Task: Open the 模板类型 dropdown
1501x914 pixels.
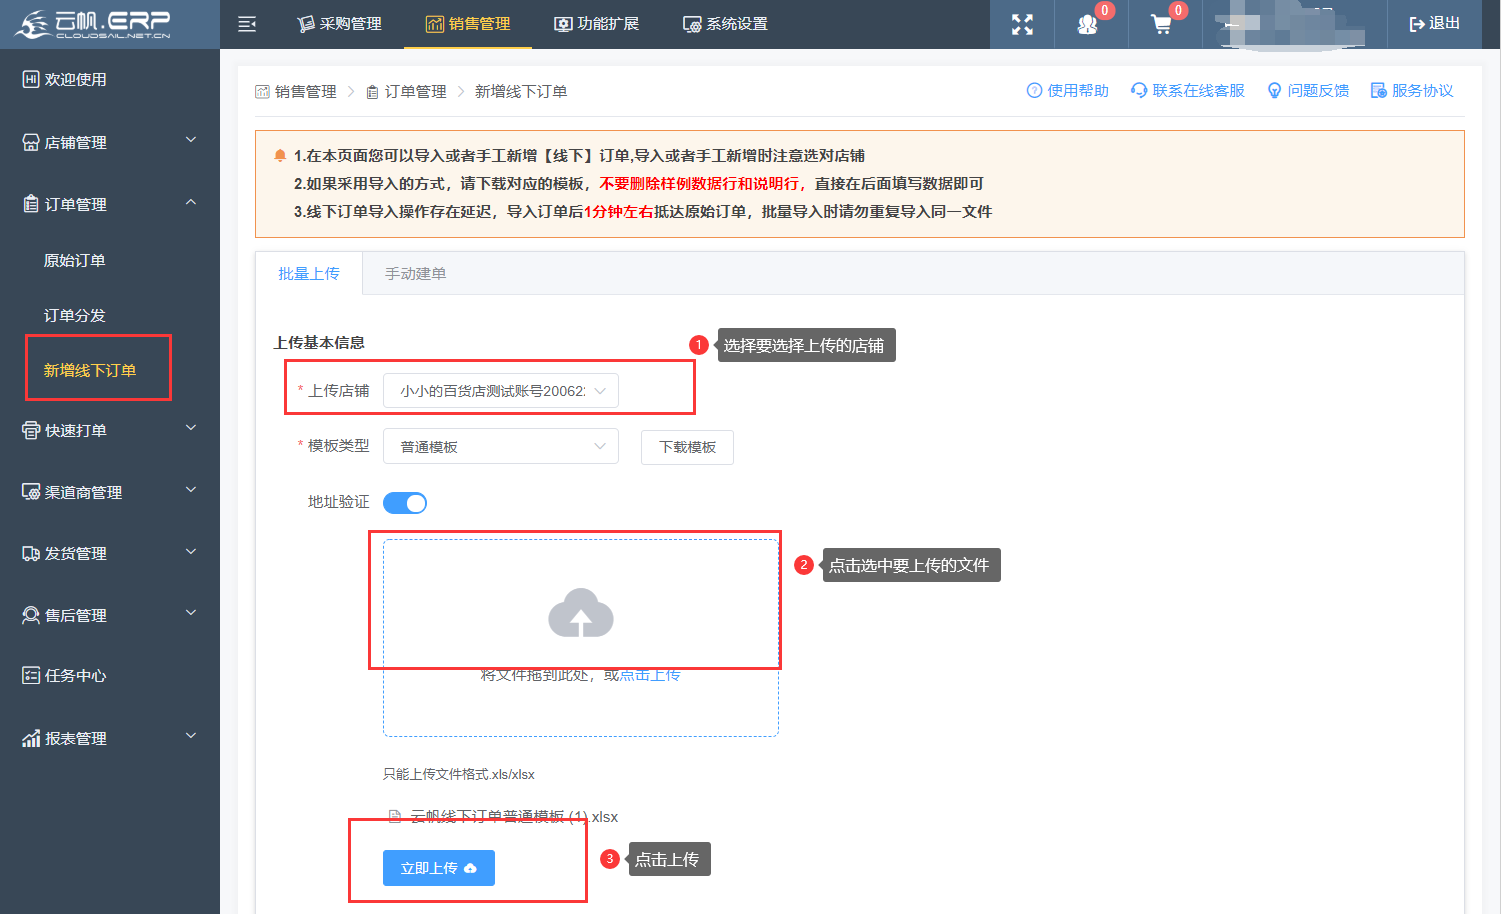Action: tap(501, 447)
